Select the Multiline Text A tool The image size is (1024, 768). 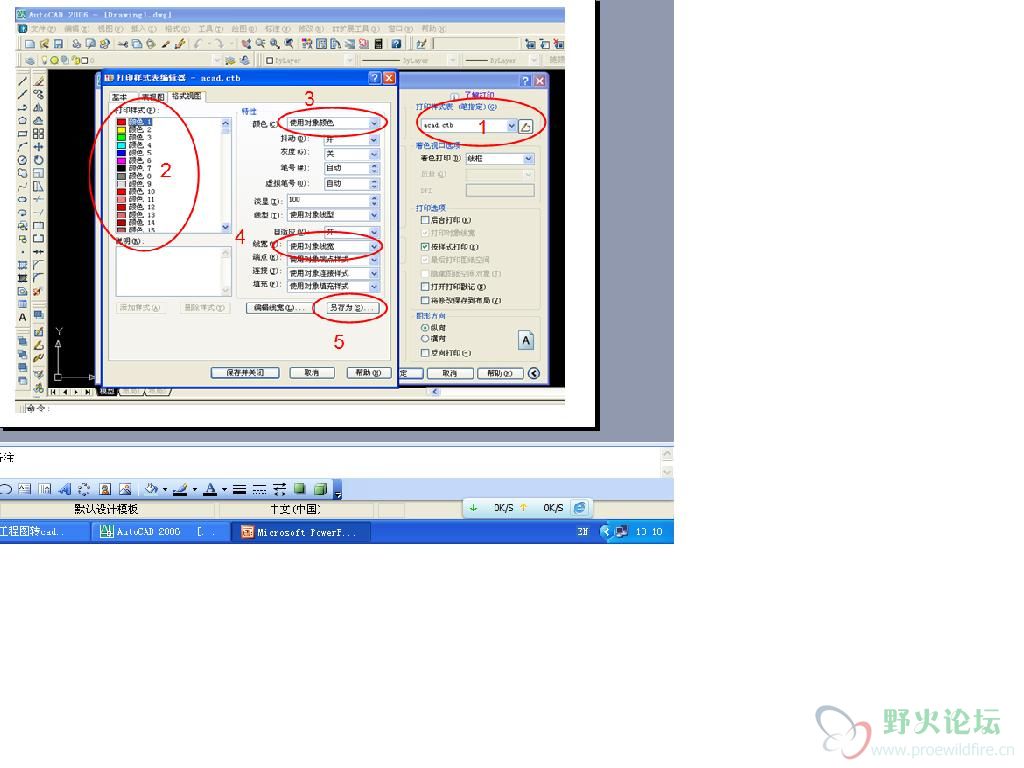point(22,317)
